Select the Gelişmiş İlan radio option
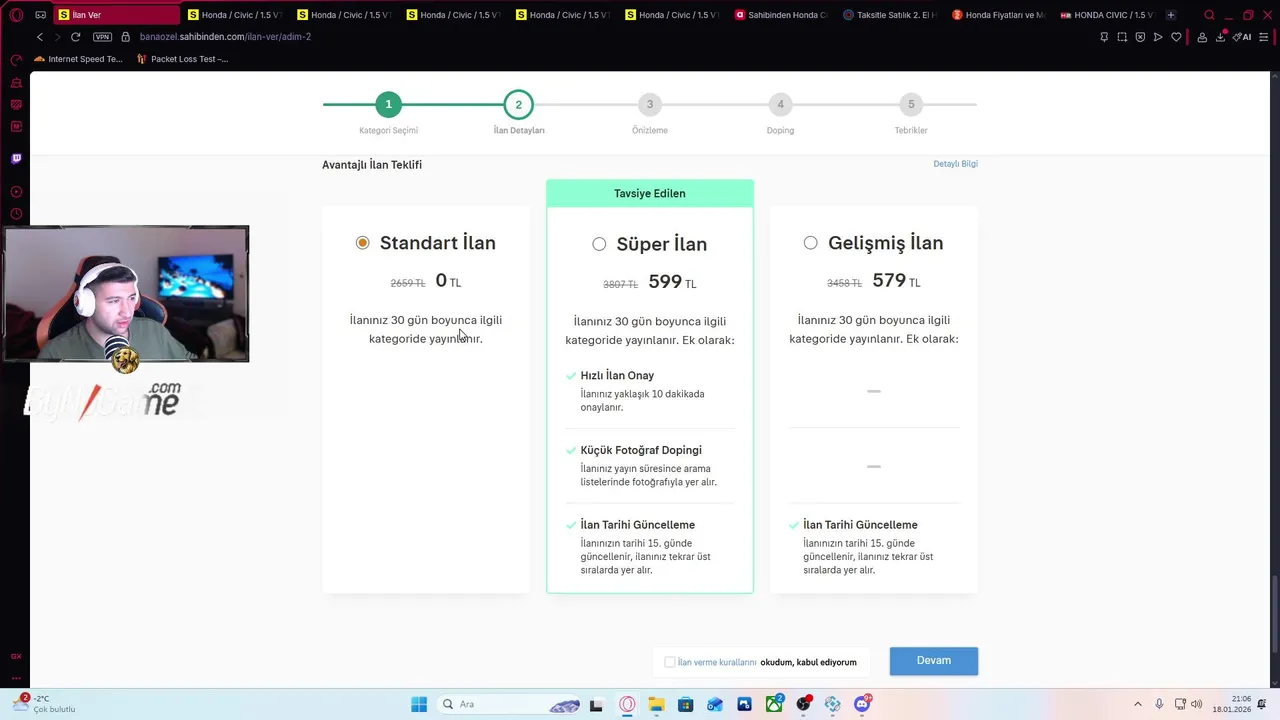This screenshot has height=720, width=1280. (810, 243)
